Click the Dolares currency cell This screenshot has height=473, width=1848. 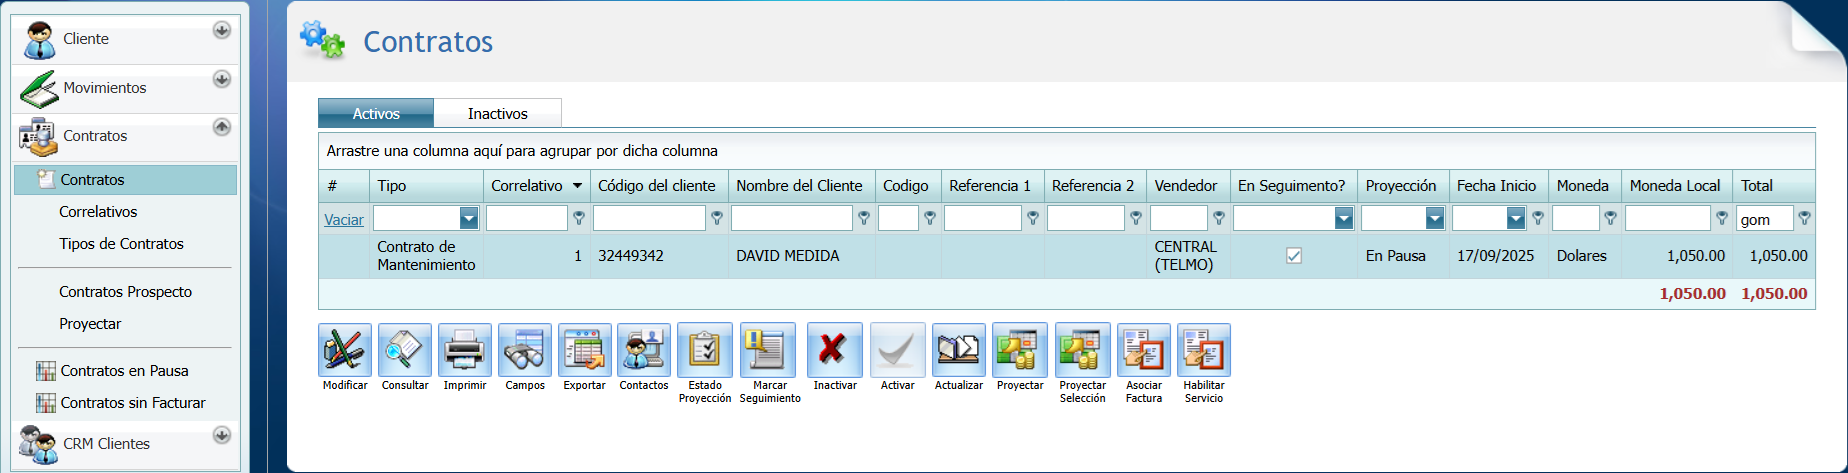click(x=1585, y=256)
